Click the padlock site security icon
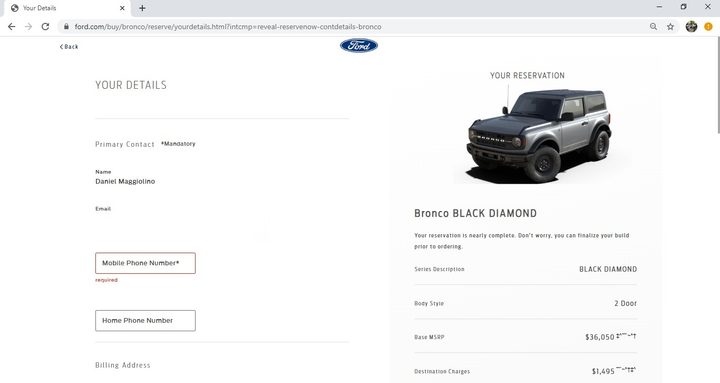720x383 pixels. tap(66, 27)
